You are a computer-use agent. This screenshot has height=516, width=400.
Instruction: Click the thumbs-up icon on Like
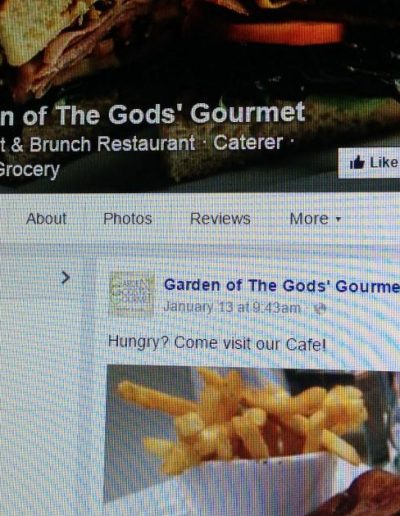pyautogui.click(x=357, y=163)
